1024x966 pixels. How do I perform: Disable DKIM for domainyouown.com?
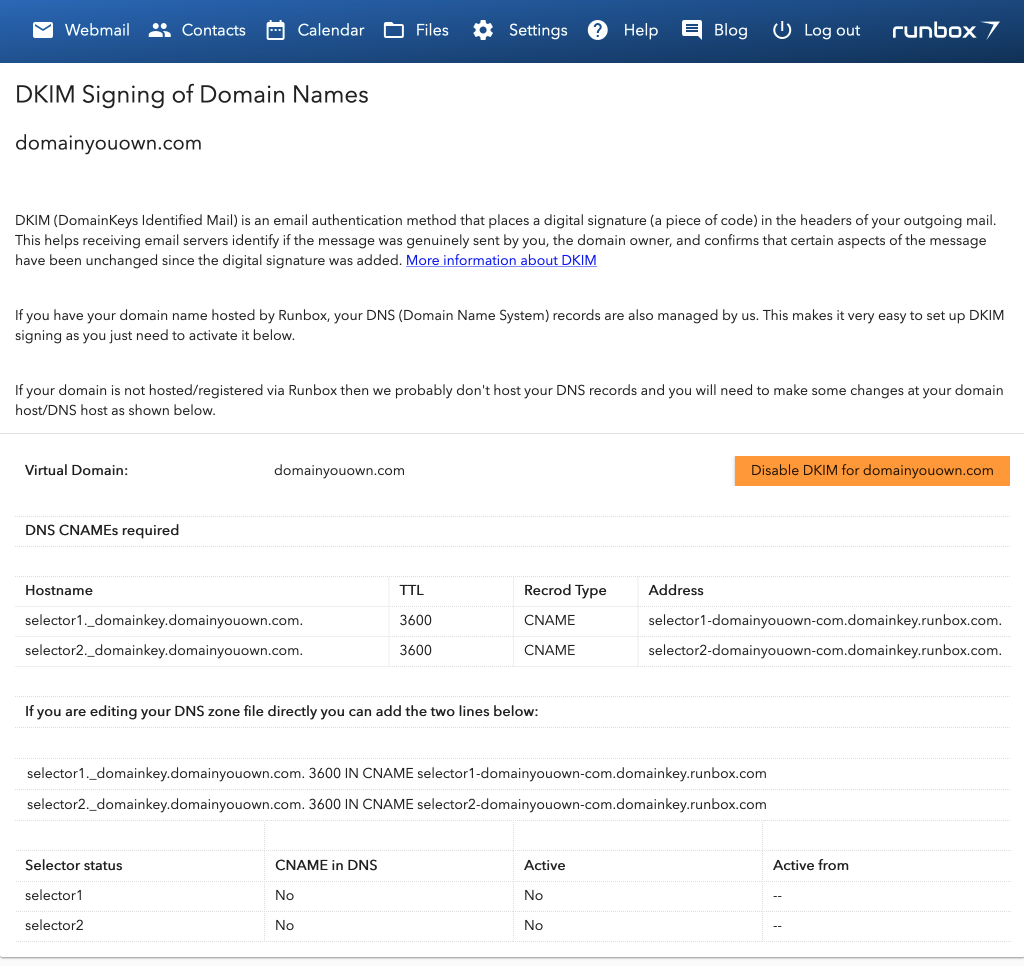point(872,471)
